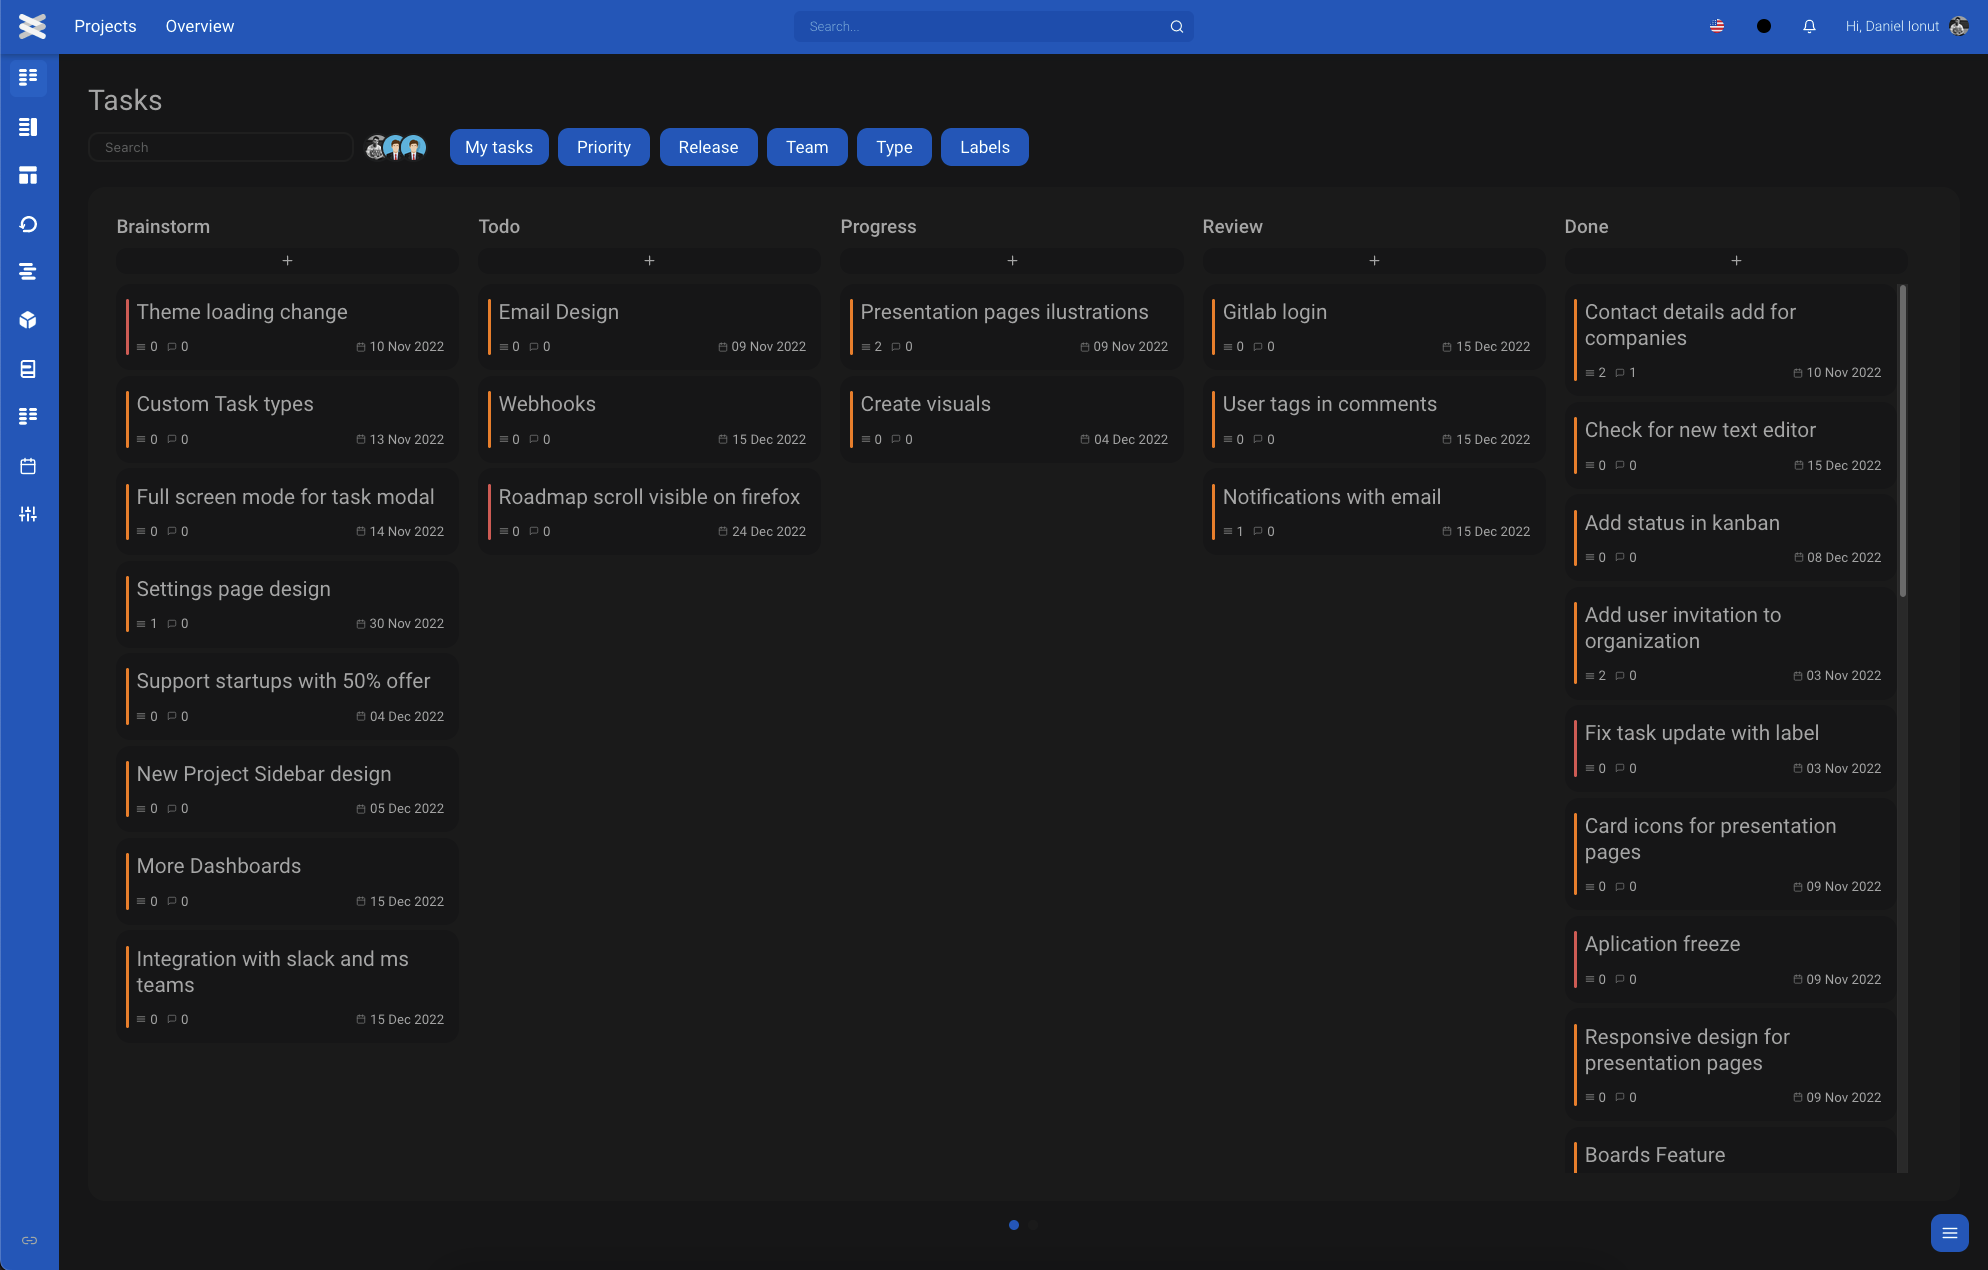Open the sliders settings icon in sidebar
The image size is (1988, 1270).
(x=28, y=514)
